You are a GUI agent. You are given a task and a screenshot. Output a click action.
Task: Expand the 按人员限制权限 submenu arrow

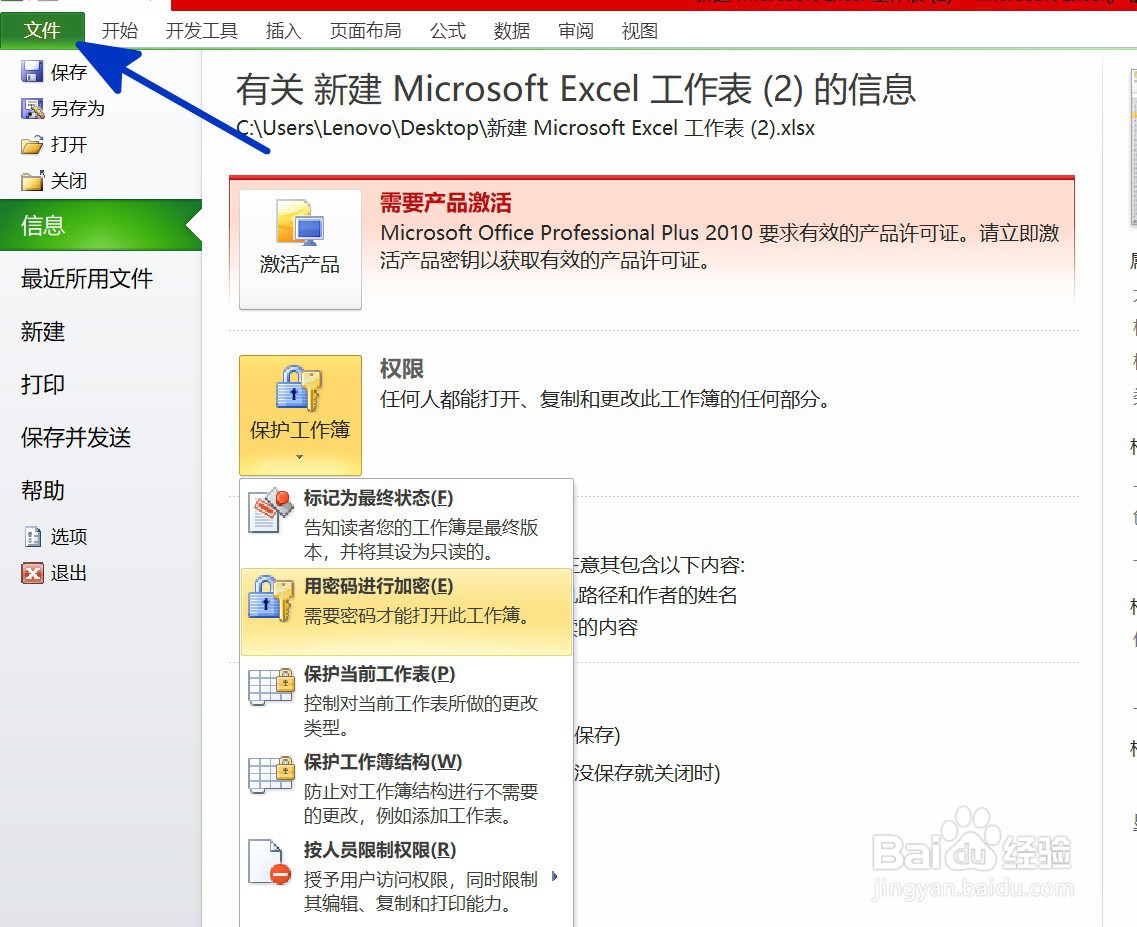pos(555,876)
